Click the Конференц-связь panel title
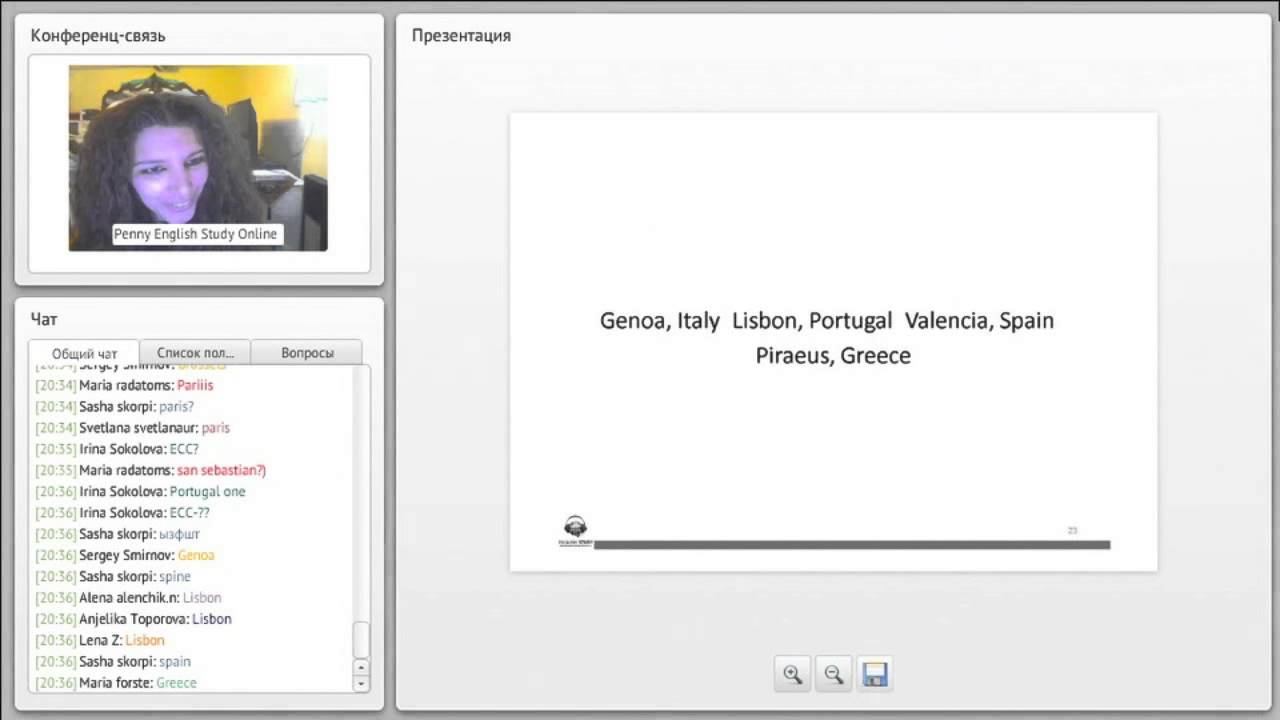 click(98, 36)
